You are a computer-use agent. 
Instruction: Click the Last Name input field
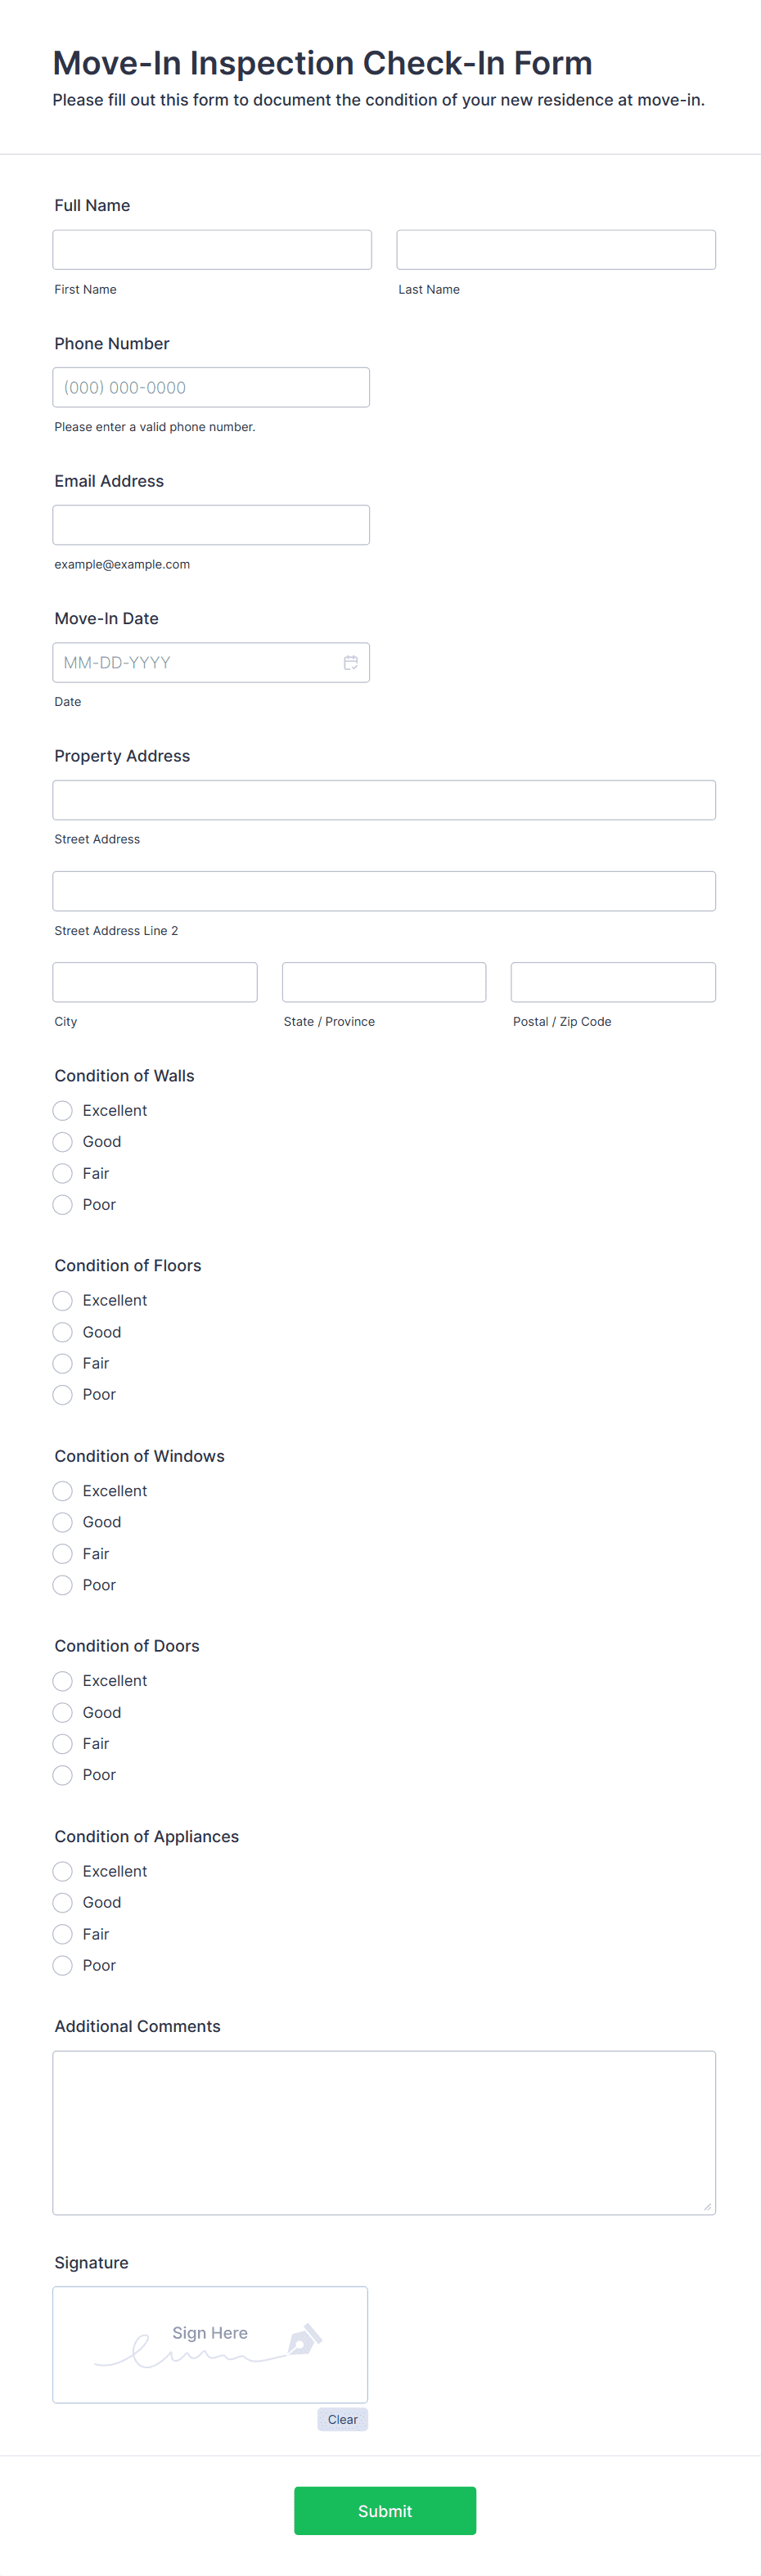(x=555, y=249)
